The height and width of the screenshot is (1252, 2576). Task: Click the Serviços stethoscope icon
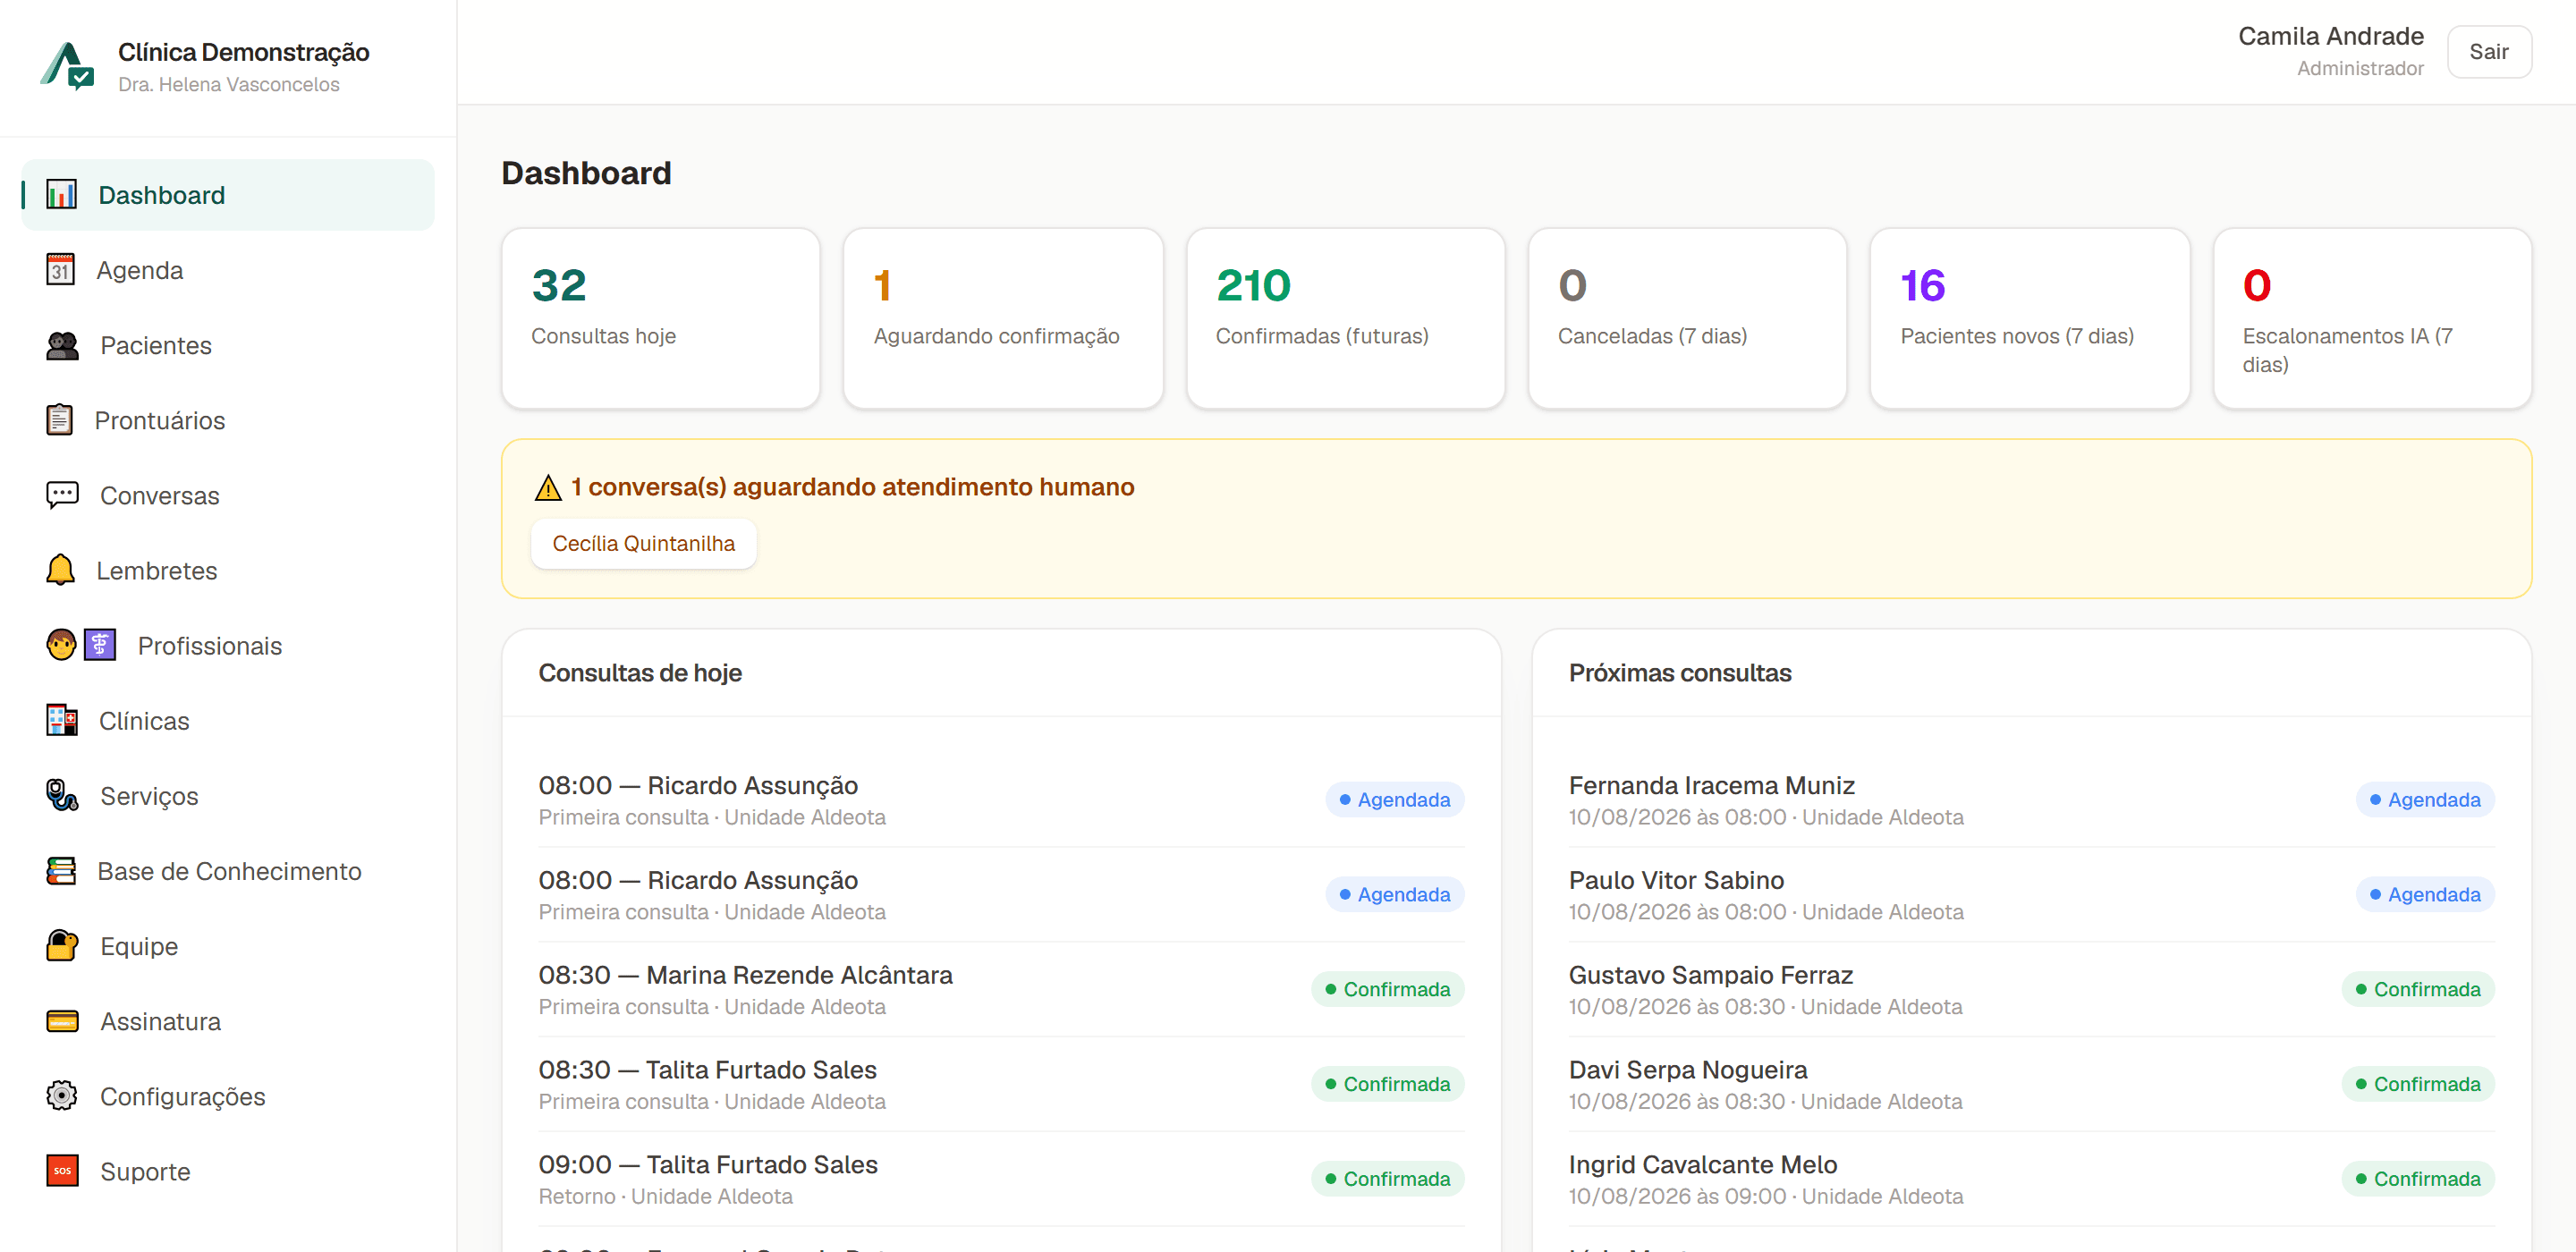pos(62,795)
